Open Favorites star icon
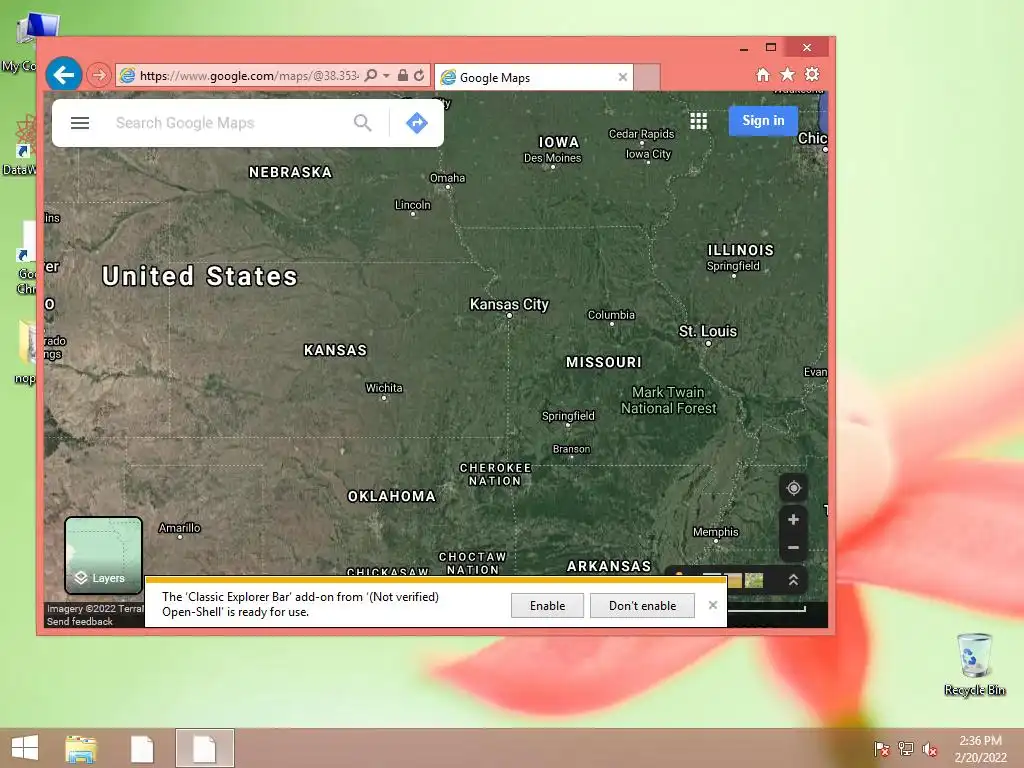The height and width of the screenshot is (768, 1024). pyautogui.click(x=788, y=74)
